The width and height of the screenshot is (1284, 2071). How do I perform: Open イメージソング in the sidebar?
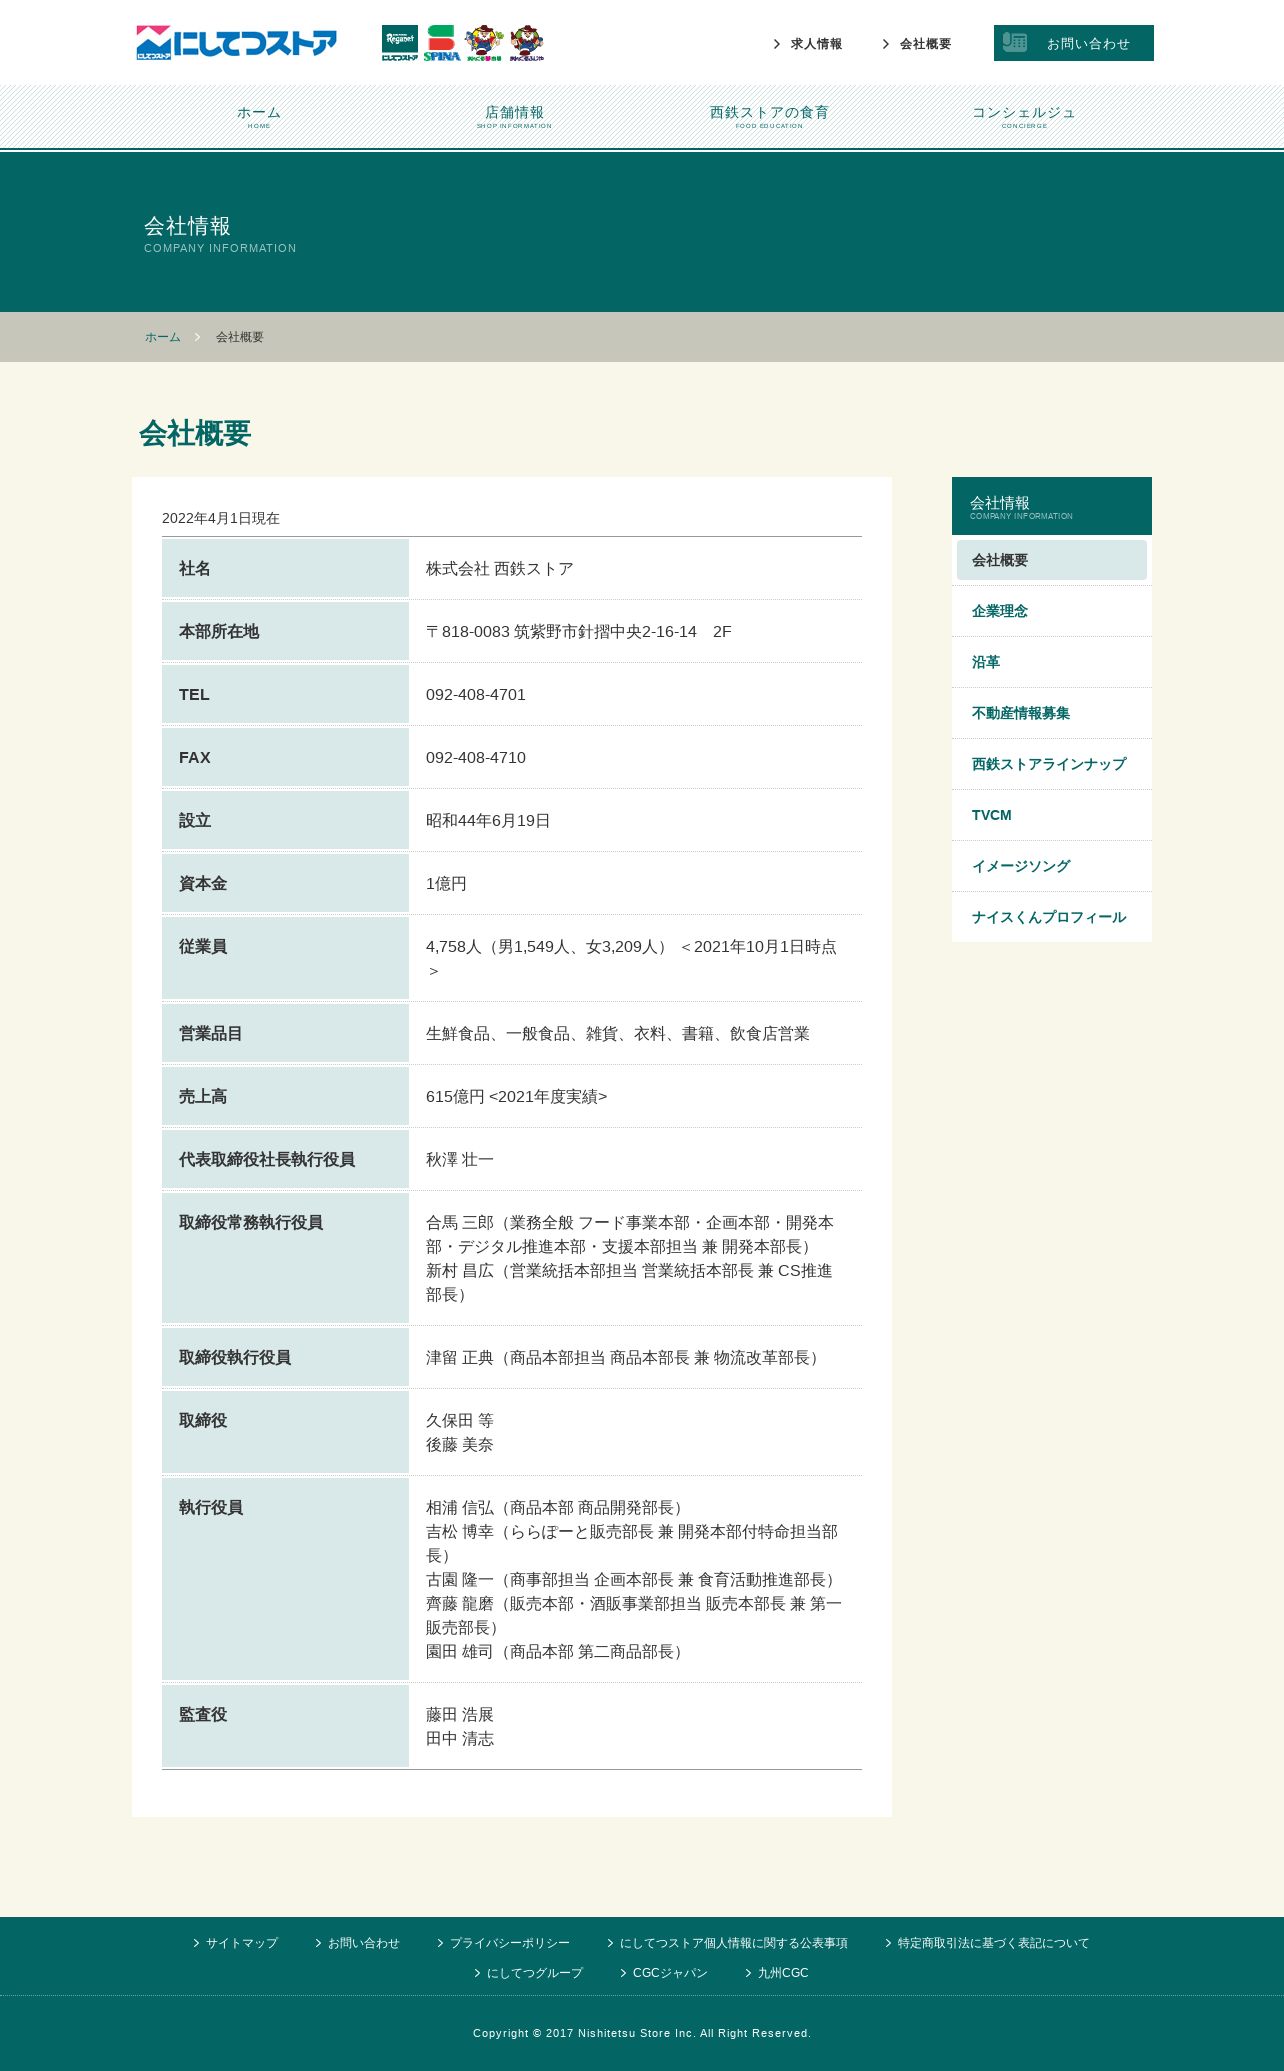tap(1052, 866)
